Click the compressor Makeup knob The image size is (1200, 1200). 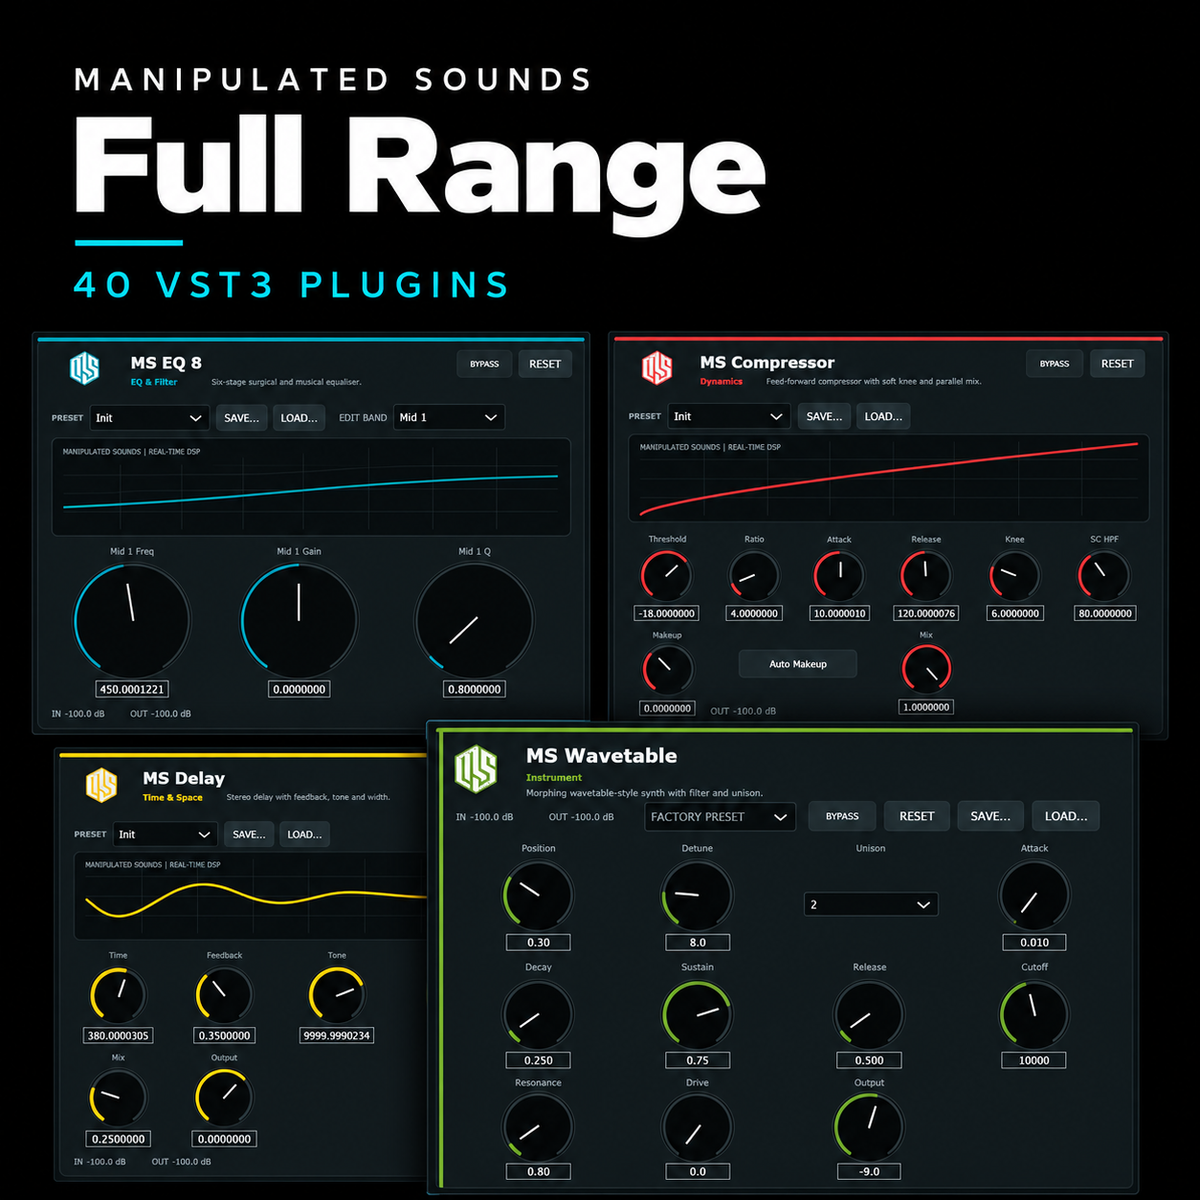click(667, 670)
